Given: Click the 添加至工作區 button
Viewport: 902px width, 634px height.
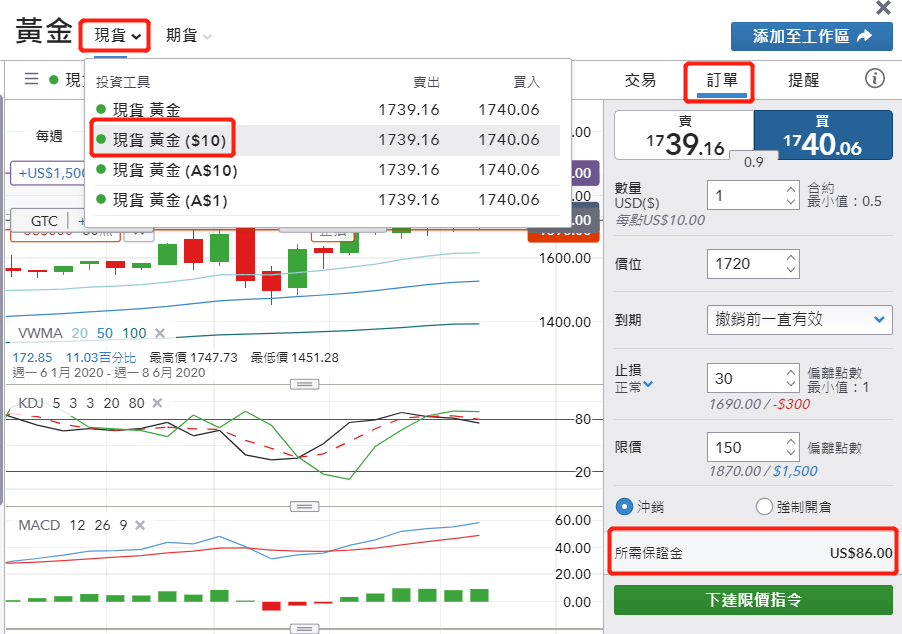Looking at the screenshot, I should pyautogui.click(x=812, y=37).
